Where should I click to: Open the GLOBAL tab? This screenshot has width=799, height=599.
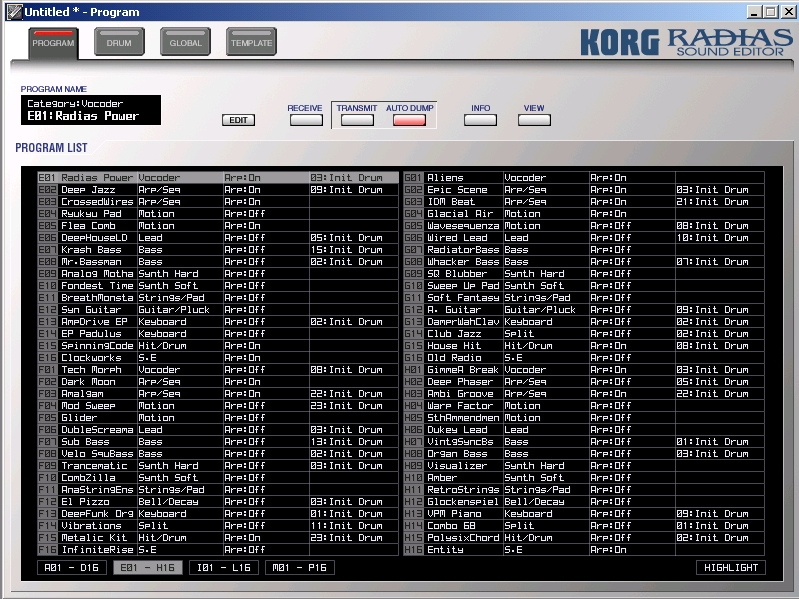pyautogui.click(x=185, y=43)
